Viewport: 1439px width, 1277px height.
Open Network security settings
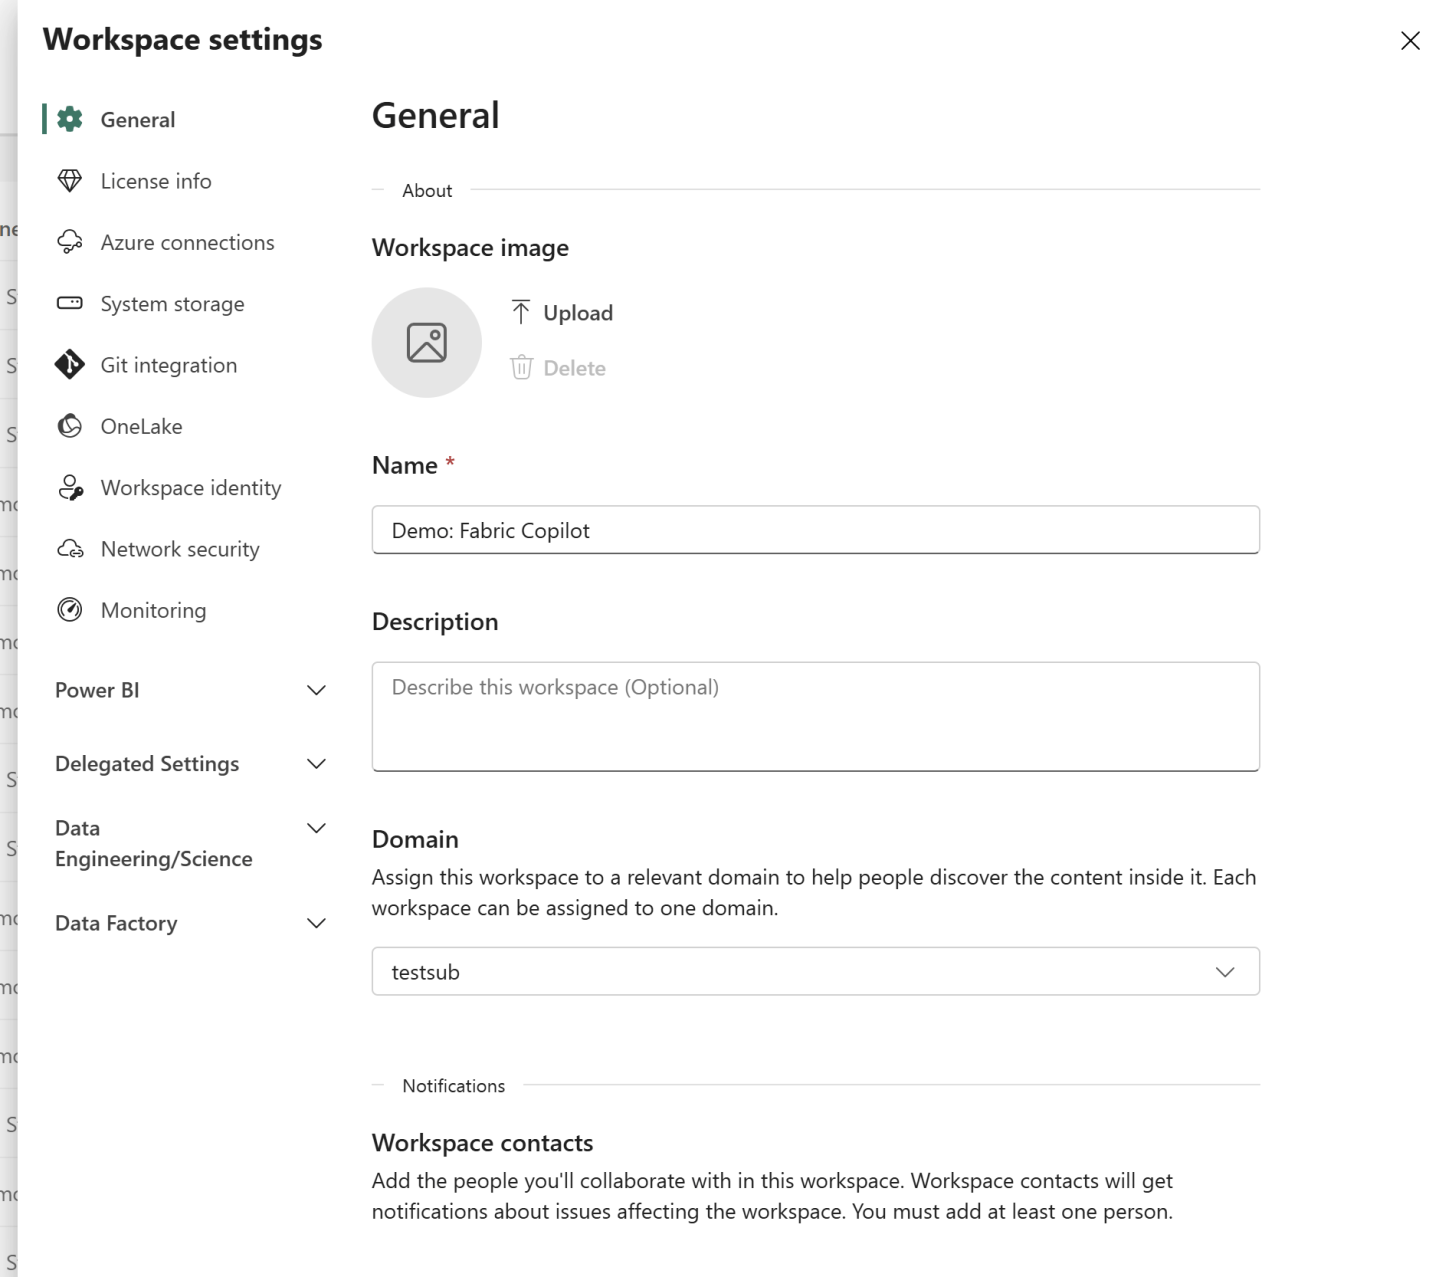[x=180, y=549]
